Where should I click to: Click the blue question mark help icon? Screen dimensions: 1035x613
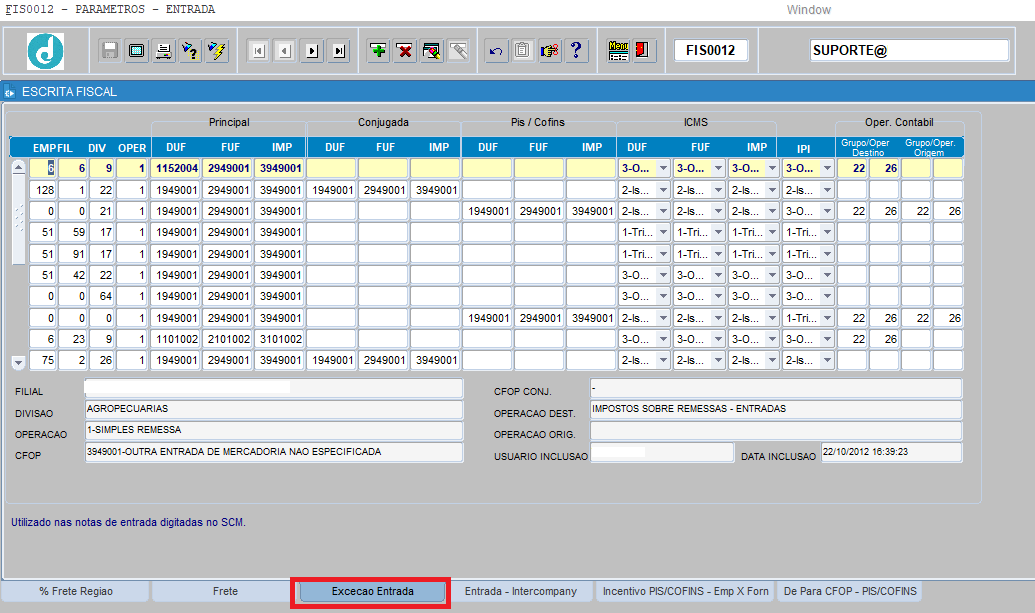pyautogui.click(x=576, y=51)
